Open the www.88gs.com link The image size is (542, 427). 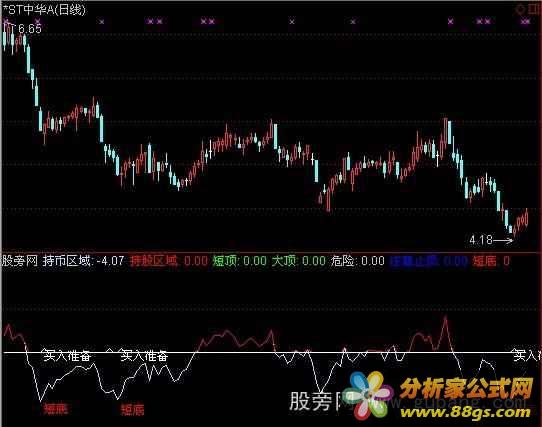pos(465,412)
